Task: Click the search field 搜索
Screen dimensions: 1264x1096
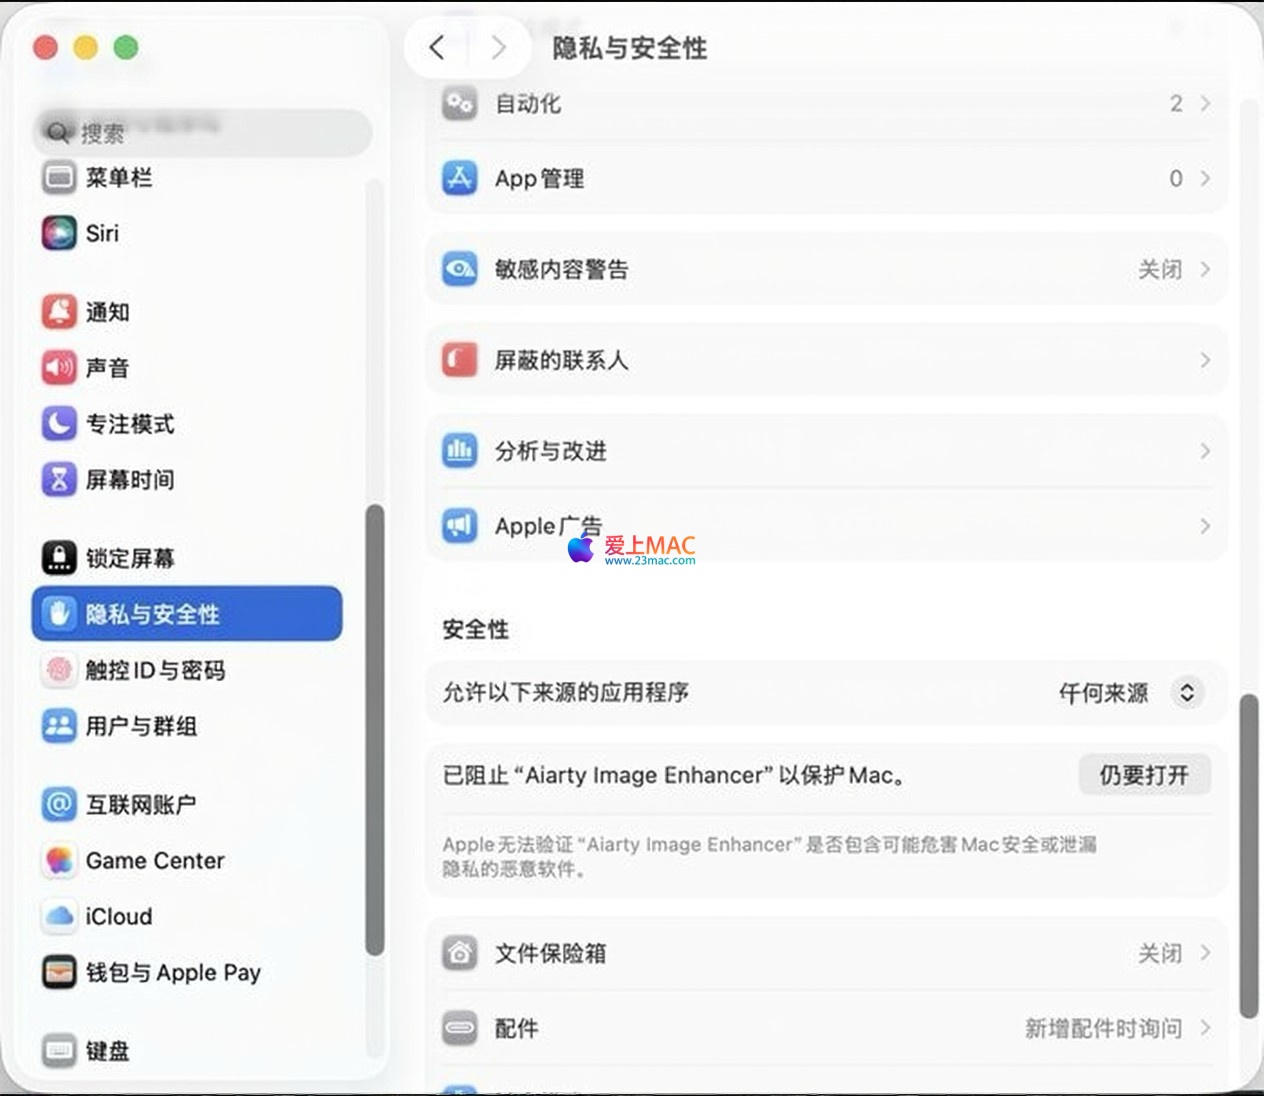Action: [203, 132]
